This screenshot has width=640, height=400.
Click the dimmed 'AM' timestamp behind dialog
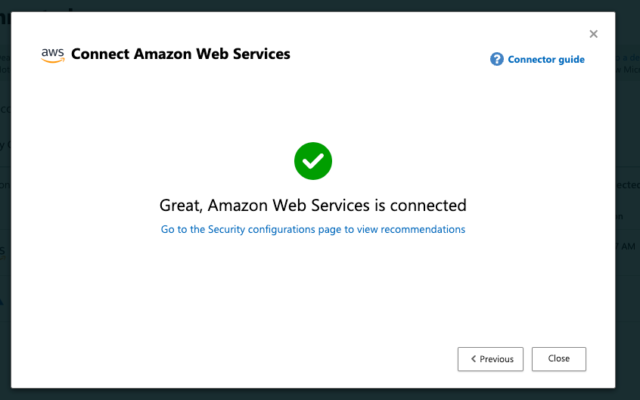[x=629, y=247]
